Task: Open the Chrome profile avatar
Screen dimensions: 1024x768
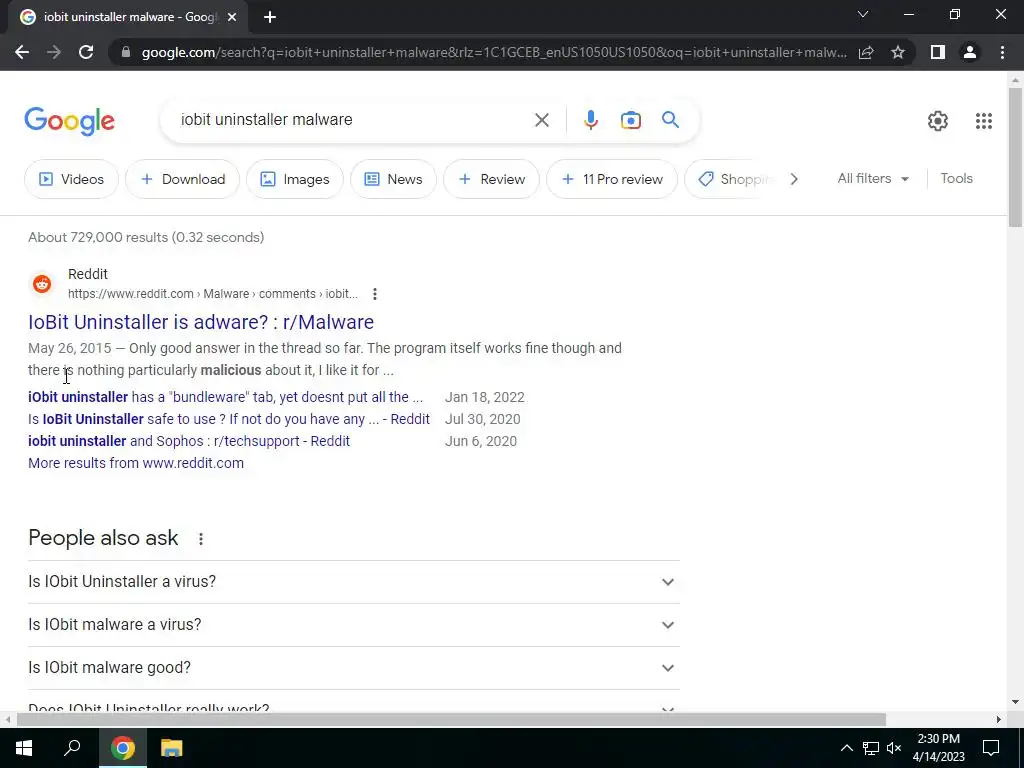Action: pos(970,52)
